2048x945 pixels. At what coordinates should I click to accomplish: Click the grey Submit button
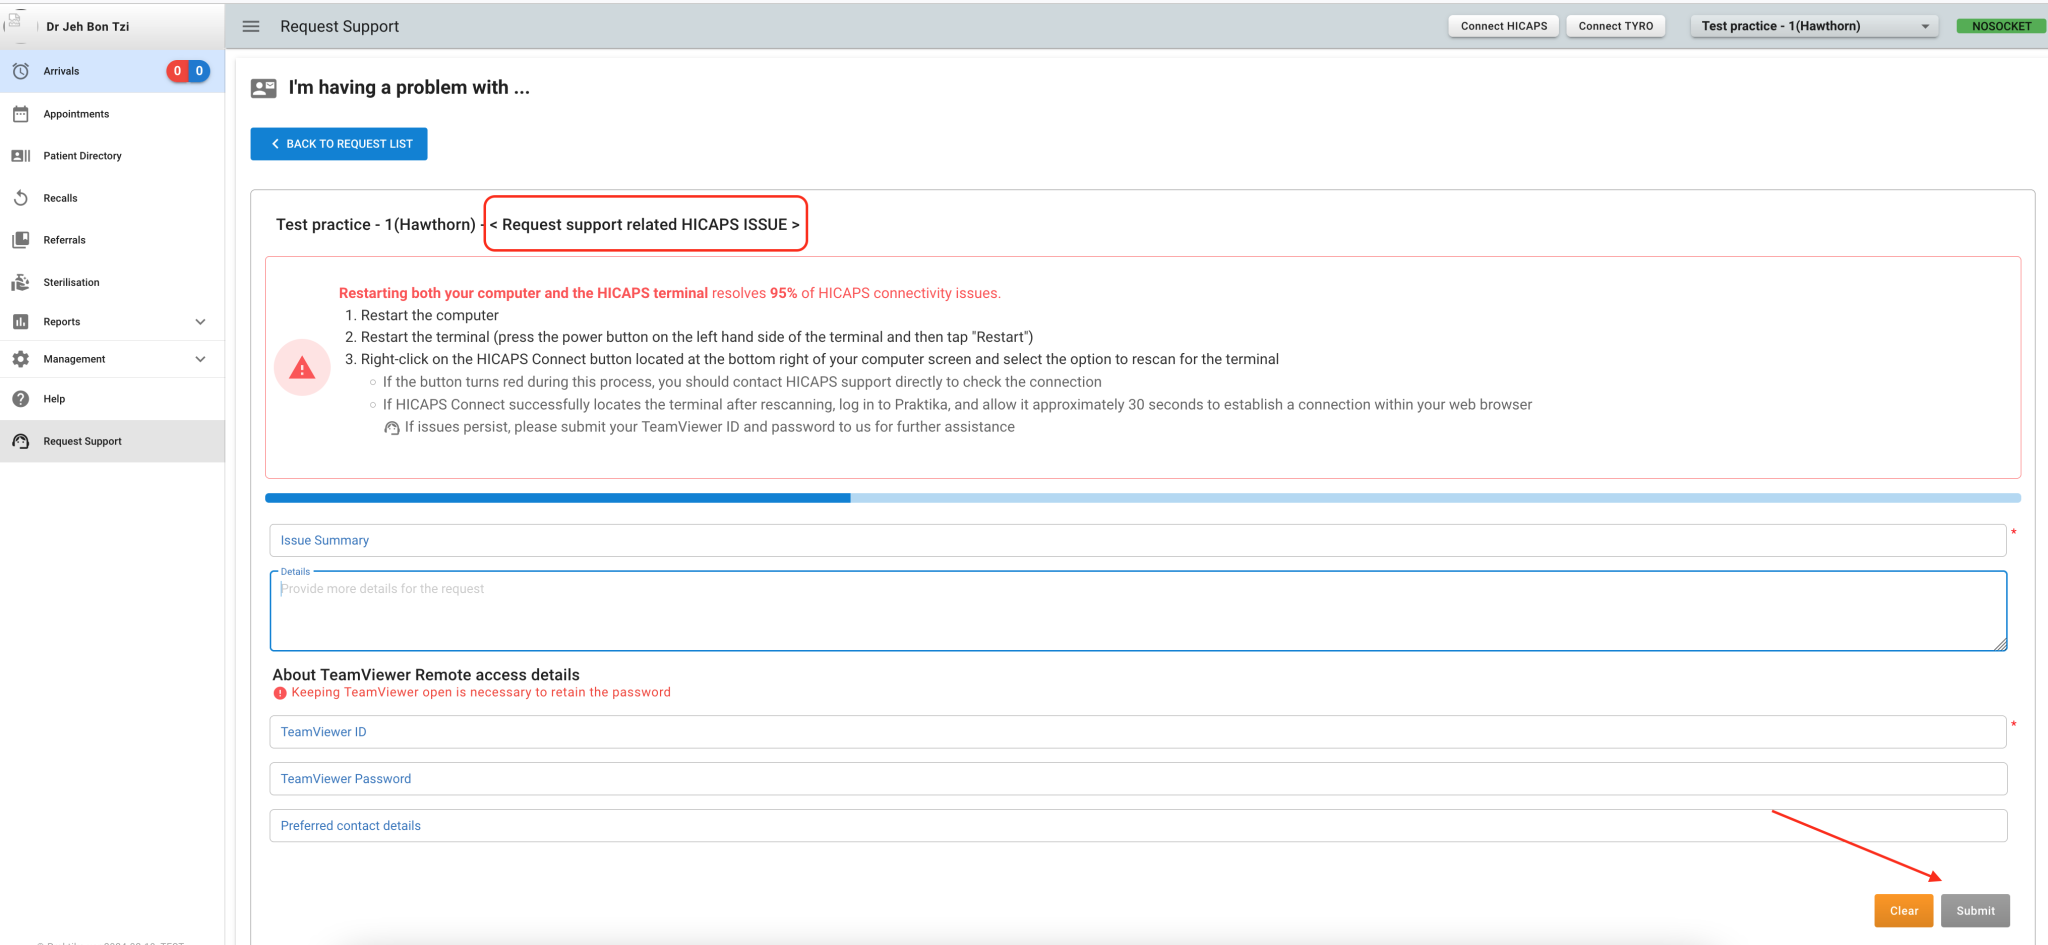pyautogui.click(x=1975, y=911)
